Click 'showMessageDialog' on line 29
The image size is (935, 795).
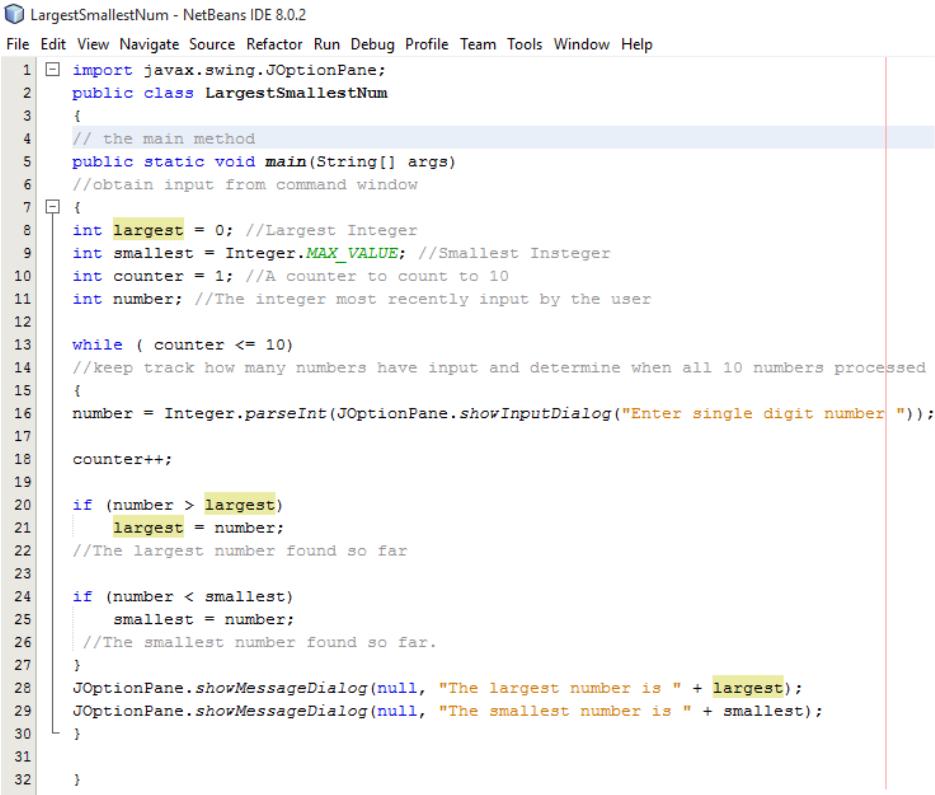(281, 710)
